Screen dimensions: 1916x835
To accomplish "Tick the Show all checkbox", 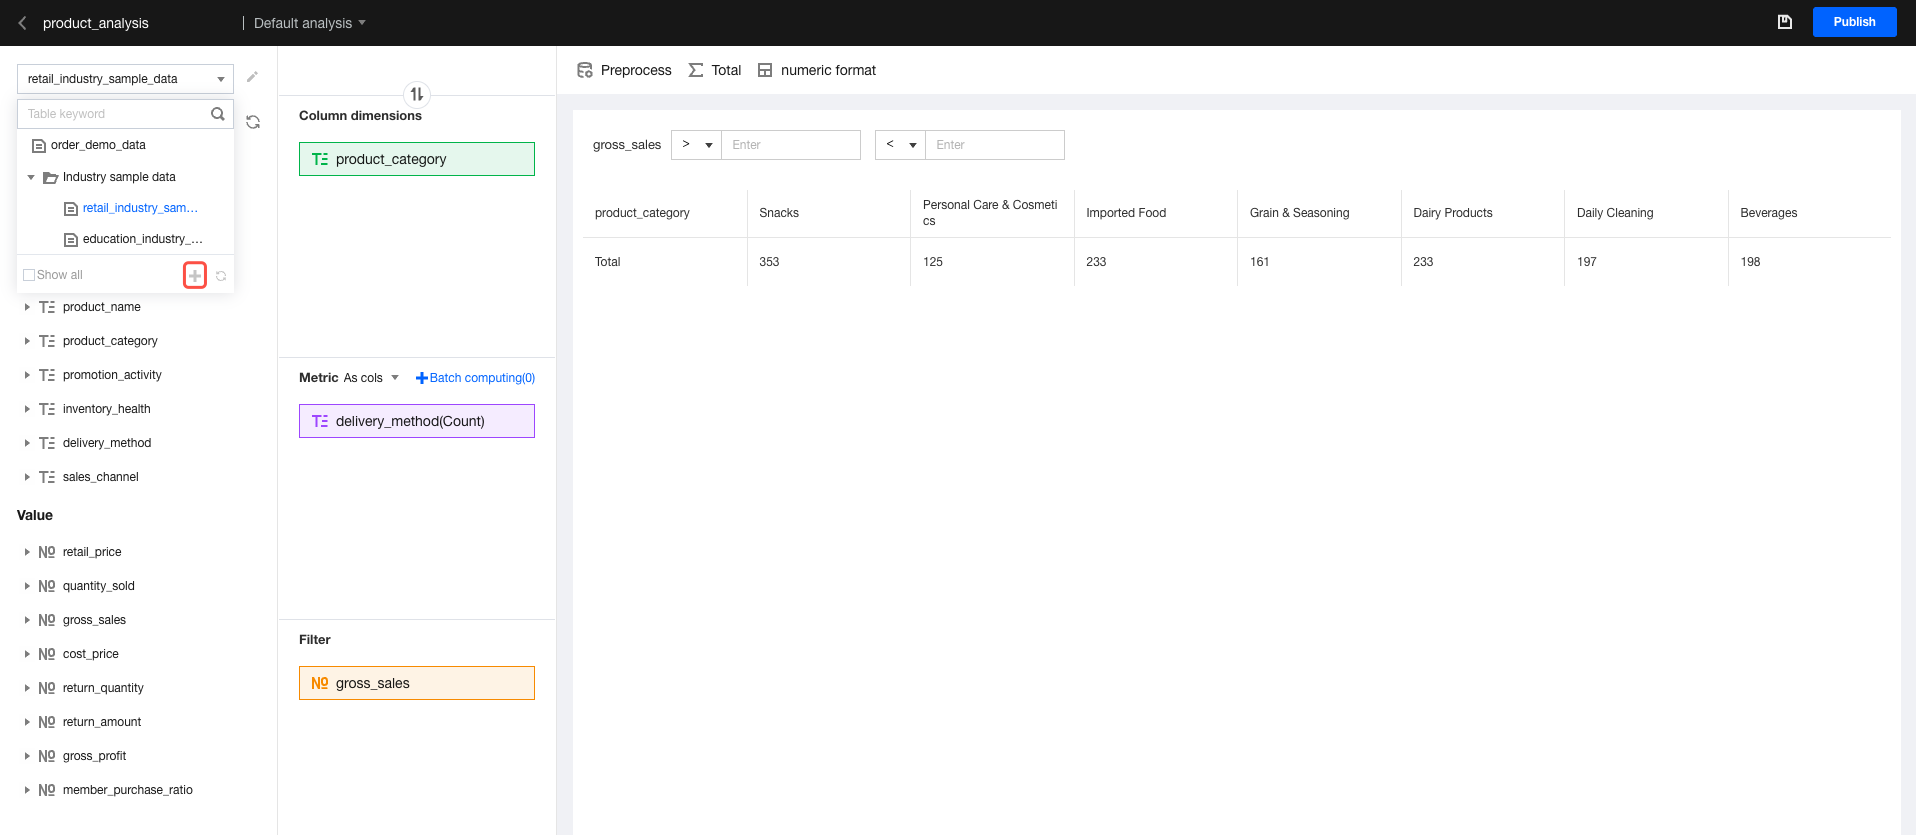I will point(29,275).
